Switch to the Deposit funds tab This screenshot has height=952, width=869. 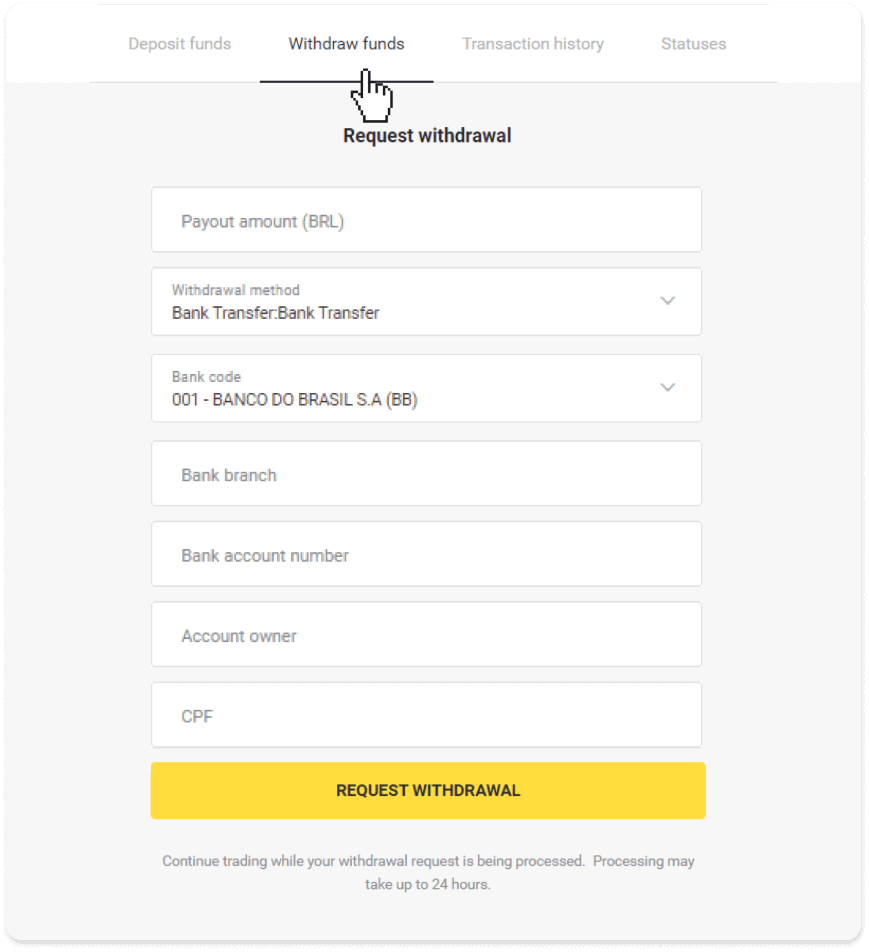pyautogui.click(x=178, y=44)
